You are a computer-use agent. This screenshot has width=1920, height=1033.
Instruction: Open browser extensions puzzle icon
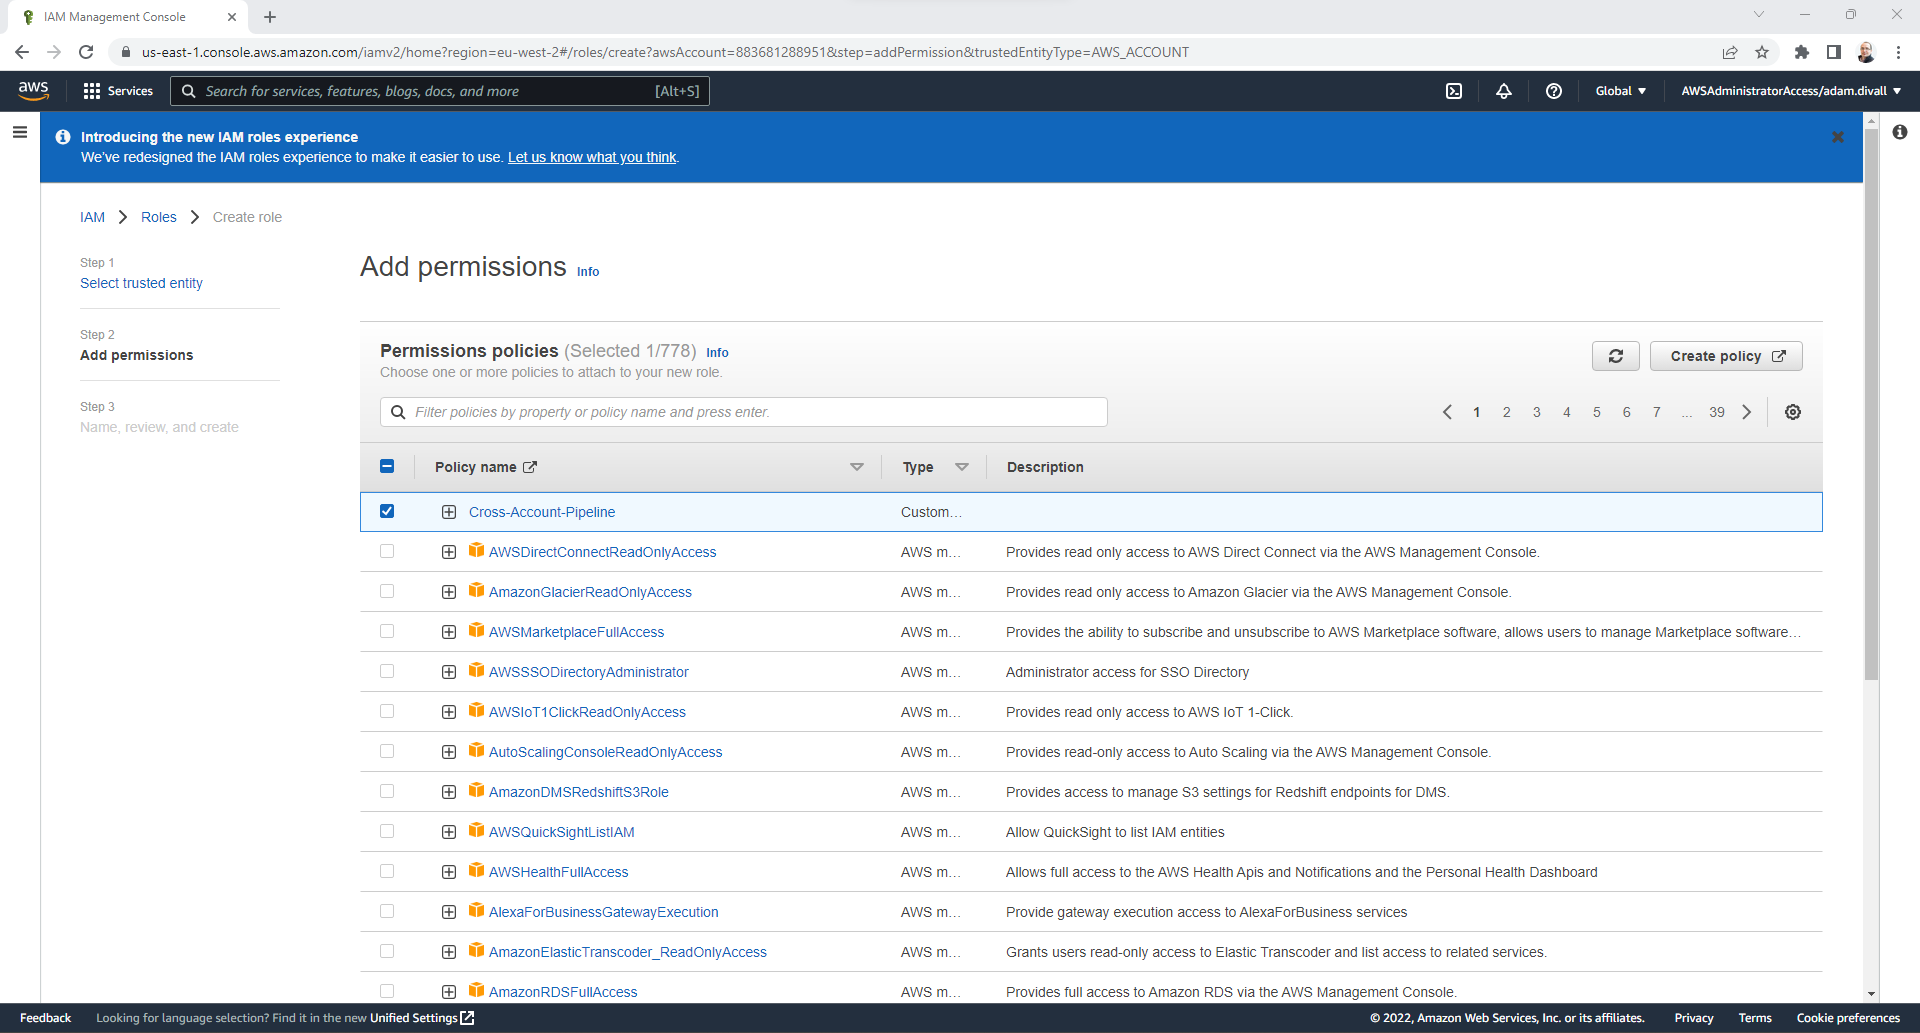1802,52
